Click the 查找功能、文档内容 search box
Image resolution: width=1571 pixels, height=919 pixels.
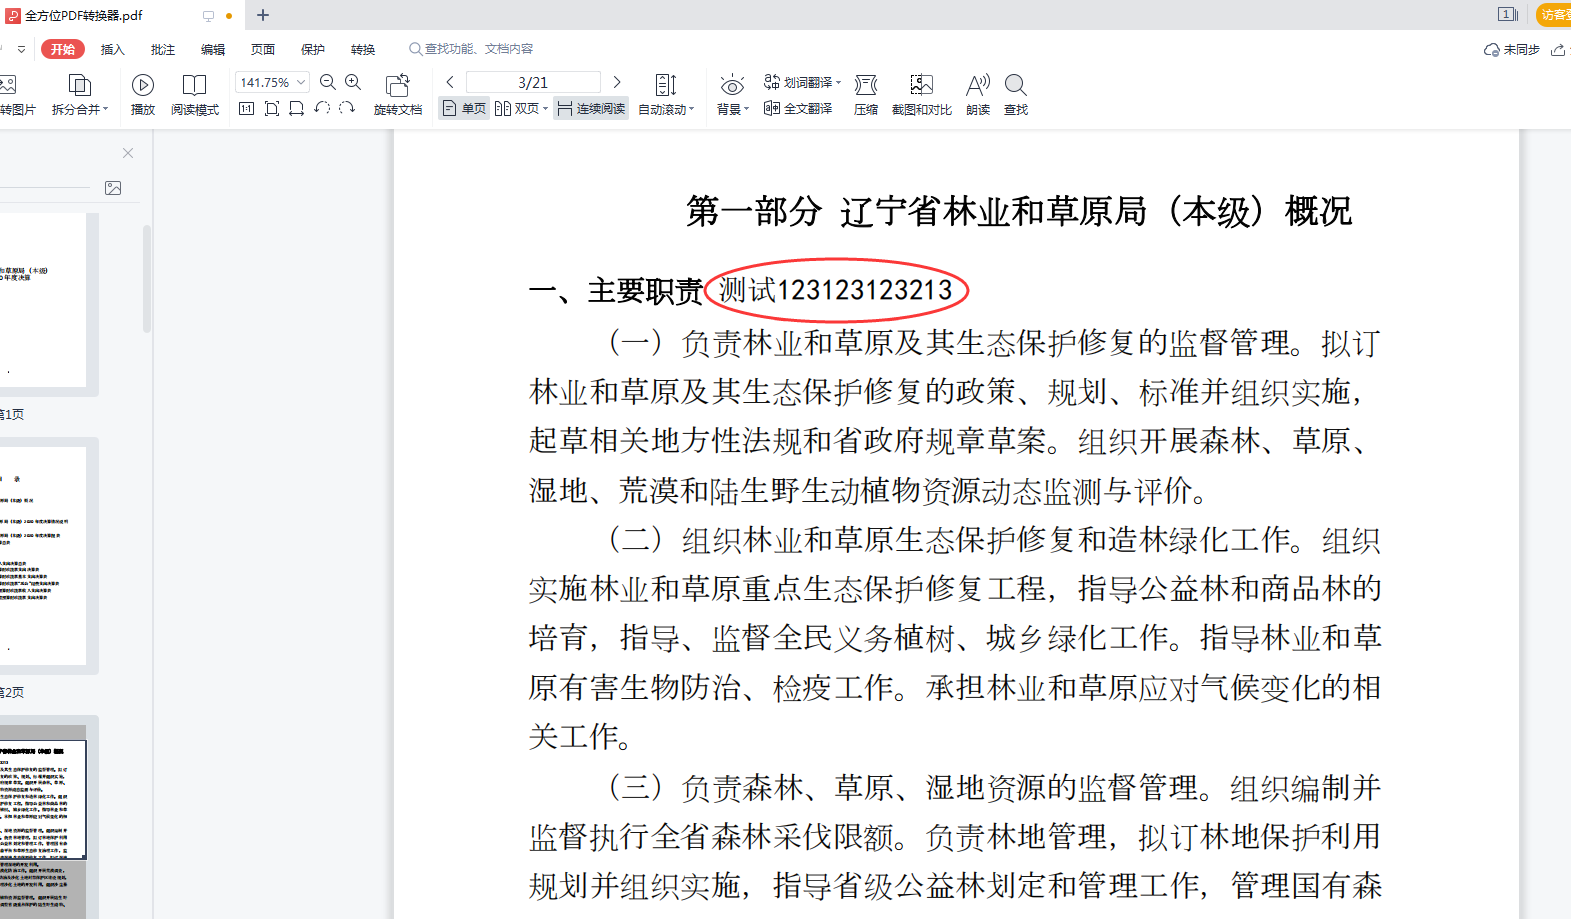point(471,49)
